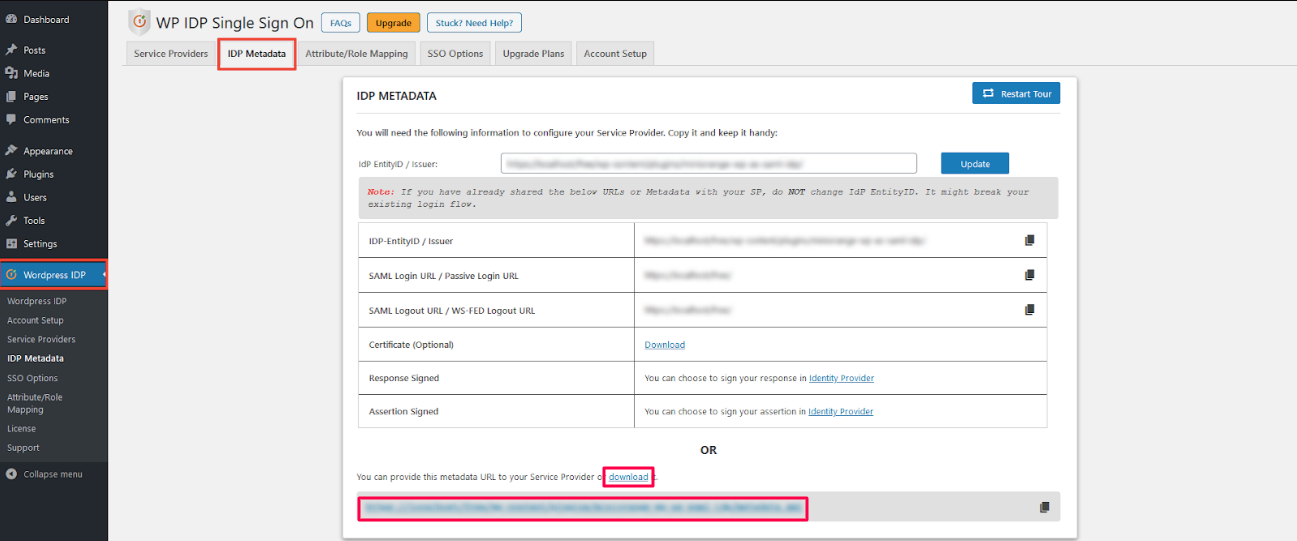Click the Dashboard gauge icon
The height and width of the screenshot is (541, 1297).
pyautogui.click(x=11, y=19)
